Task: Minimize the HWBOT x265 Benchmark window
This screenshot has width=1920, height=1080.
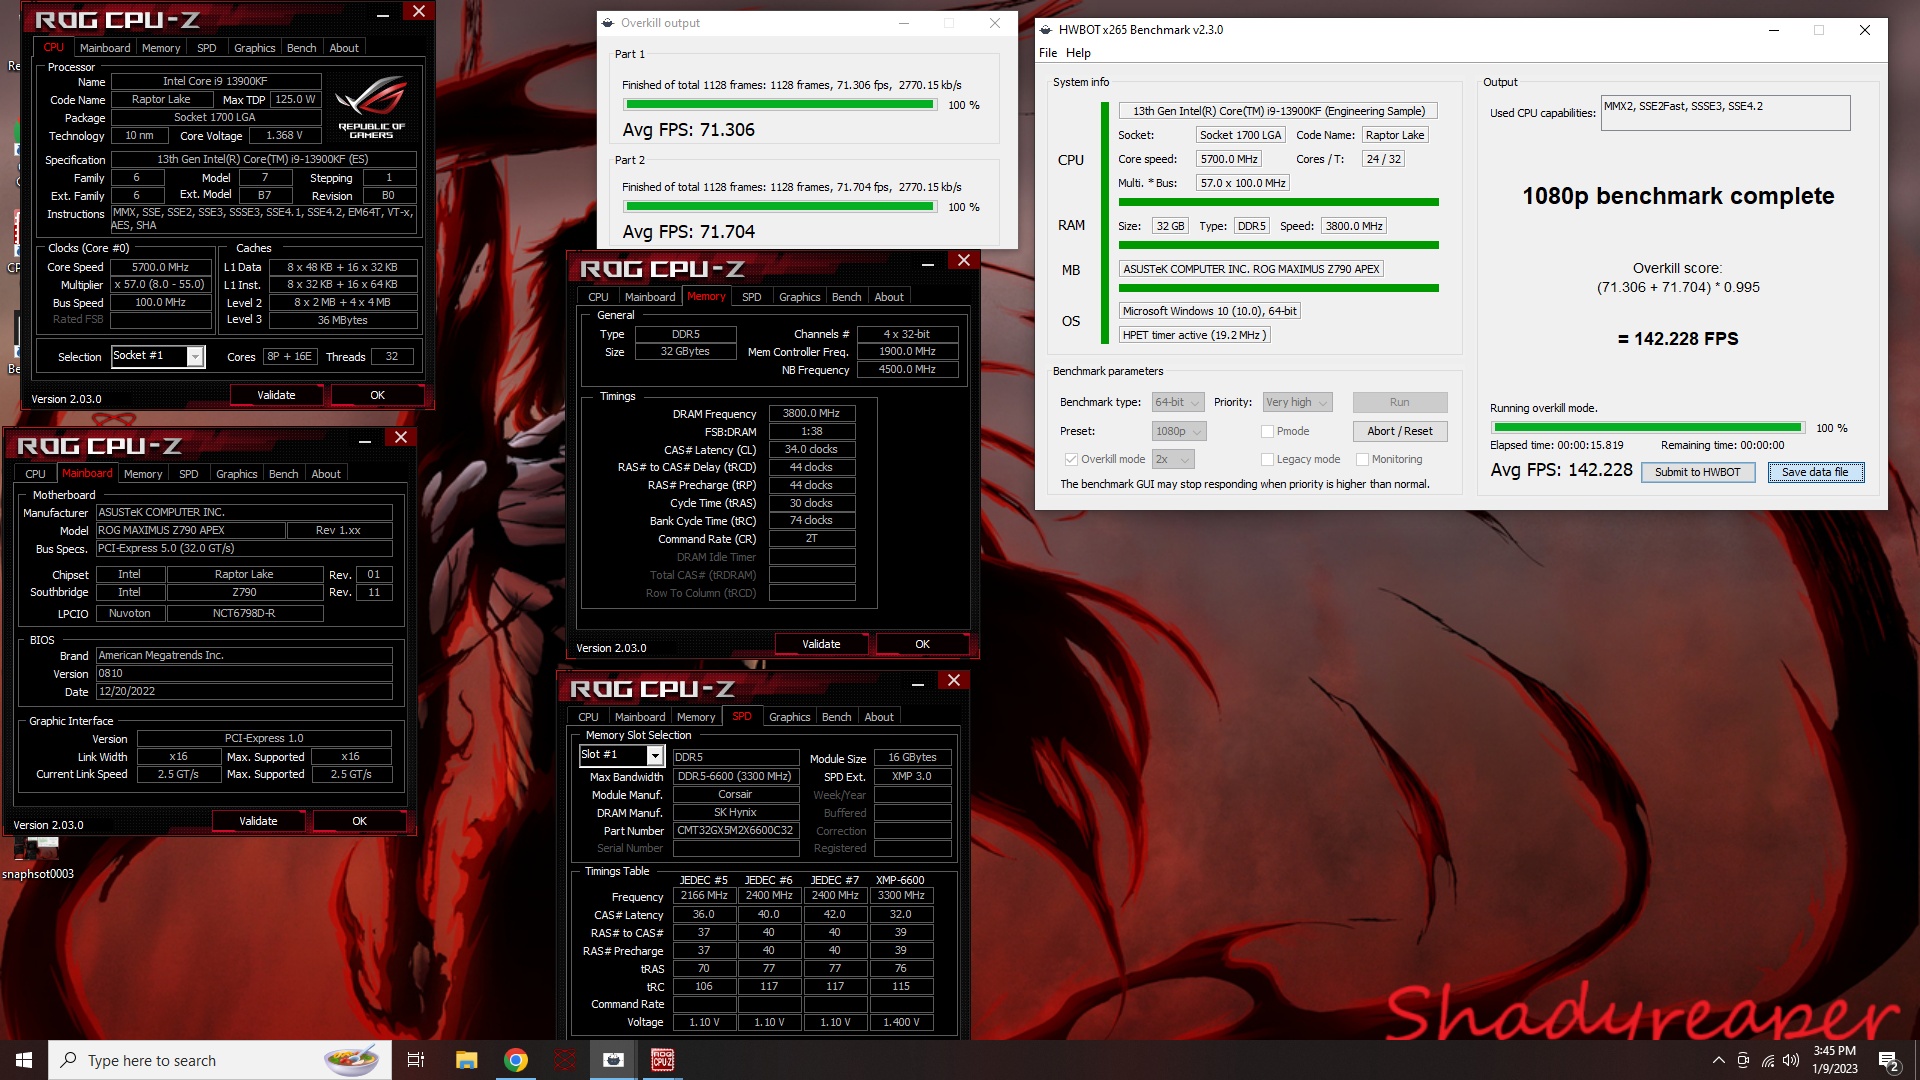Action: tap(1774, 30)
